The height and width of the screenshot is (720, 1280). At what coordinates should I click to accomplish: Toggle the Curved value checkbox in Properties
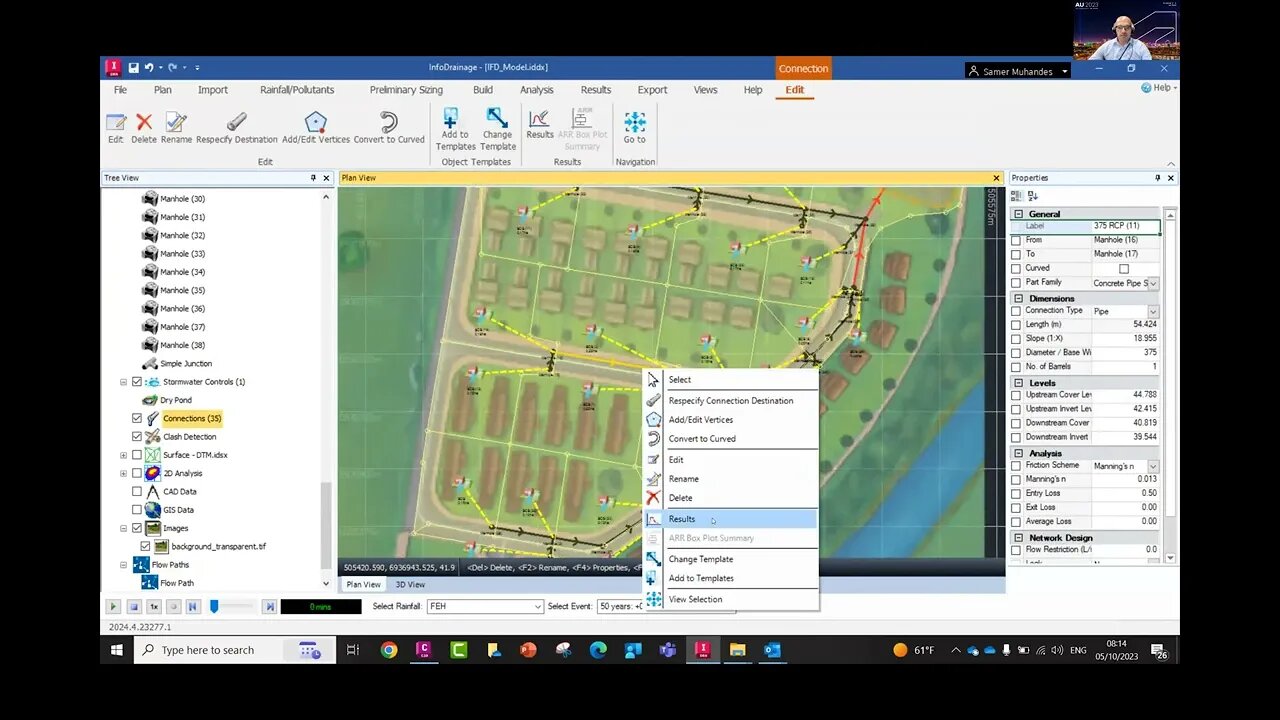point(1124,269)
